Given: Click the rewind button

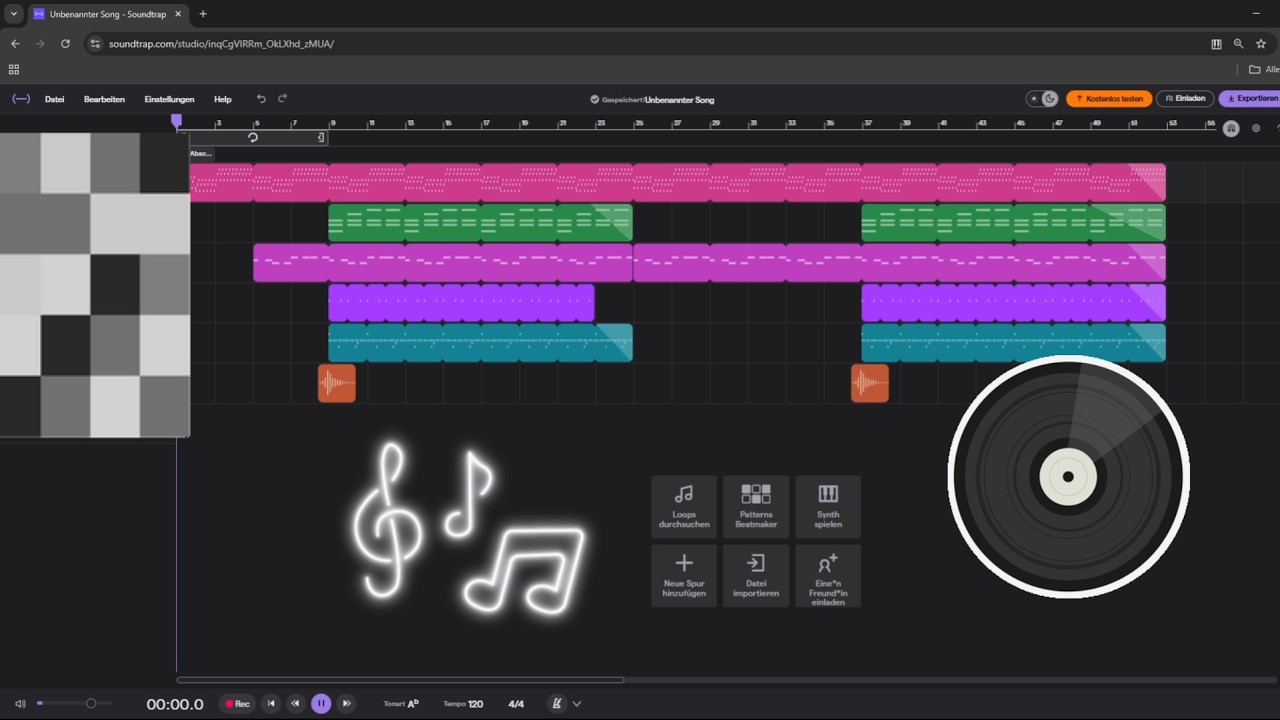Looking at the screenshot, I should click(x=295, y=704).
